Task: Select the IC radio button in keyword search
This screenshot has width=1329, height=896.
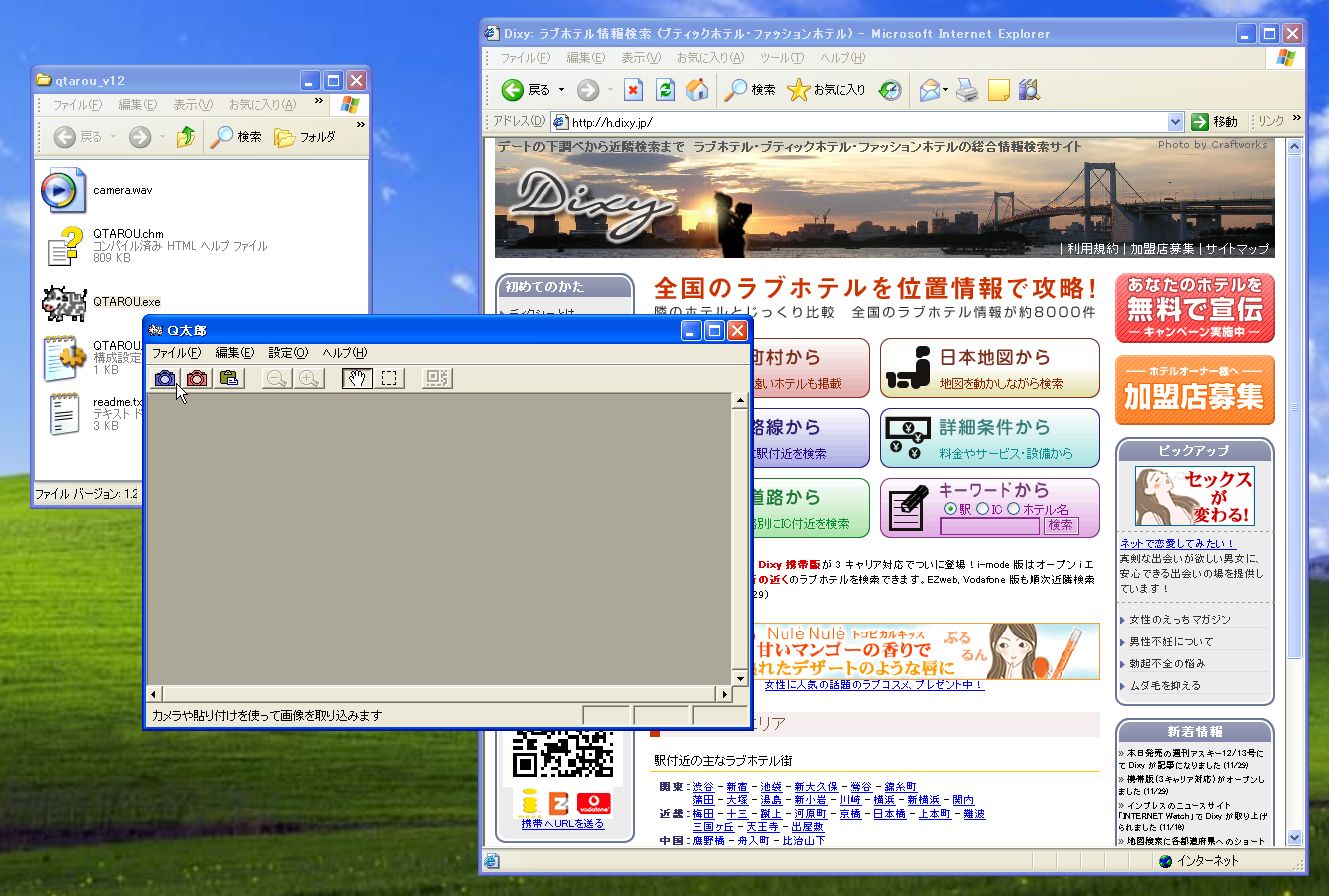Action: (983, 509)
